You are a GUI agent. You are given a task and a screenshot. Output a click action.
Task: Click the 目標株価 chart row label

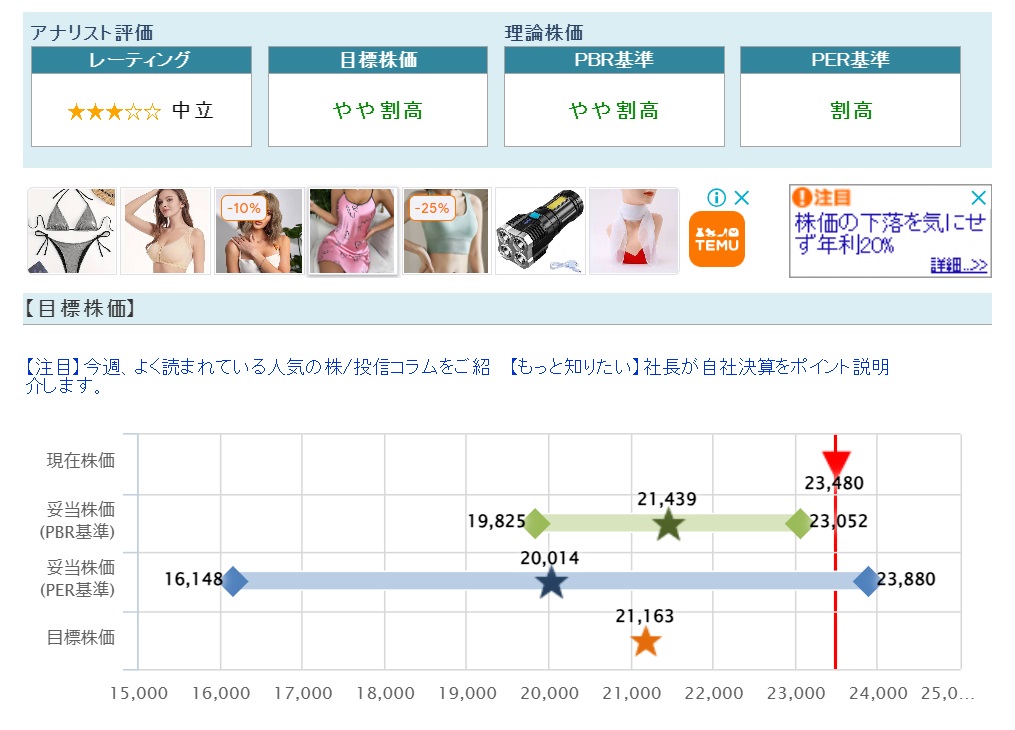(x=80, y=637)
